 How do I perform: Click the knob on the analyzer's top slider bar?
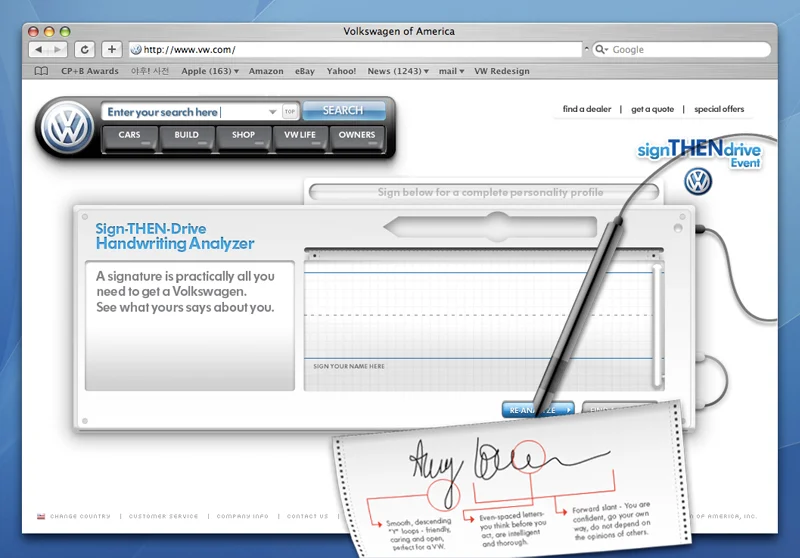point(497,226)
